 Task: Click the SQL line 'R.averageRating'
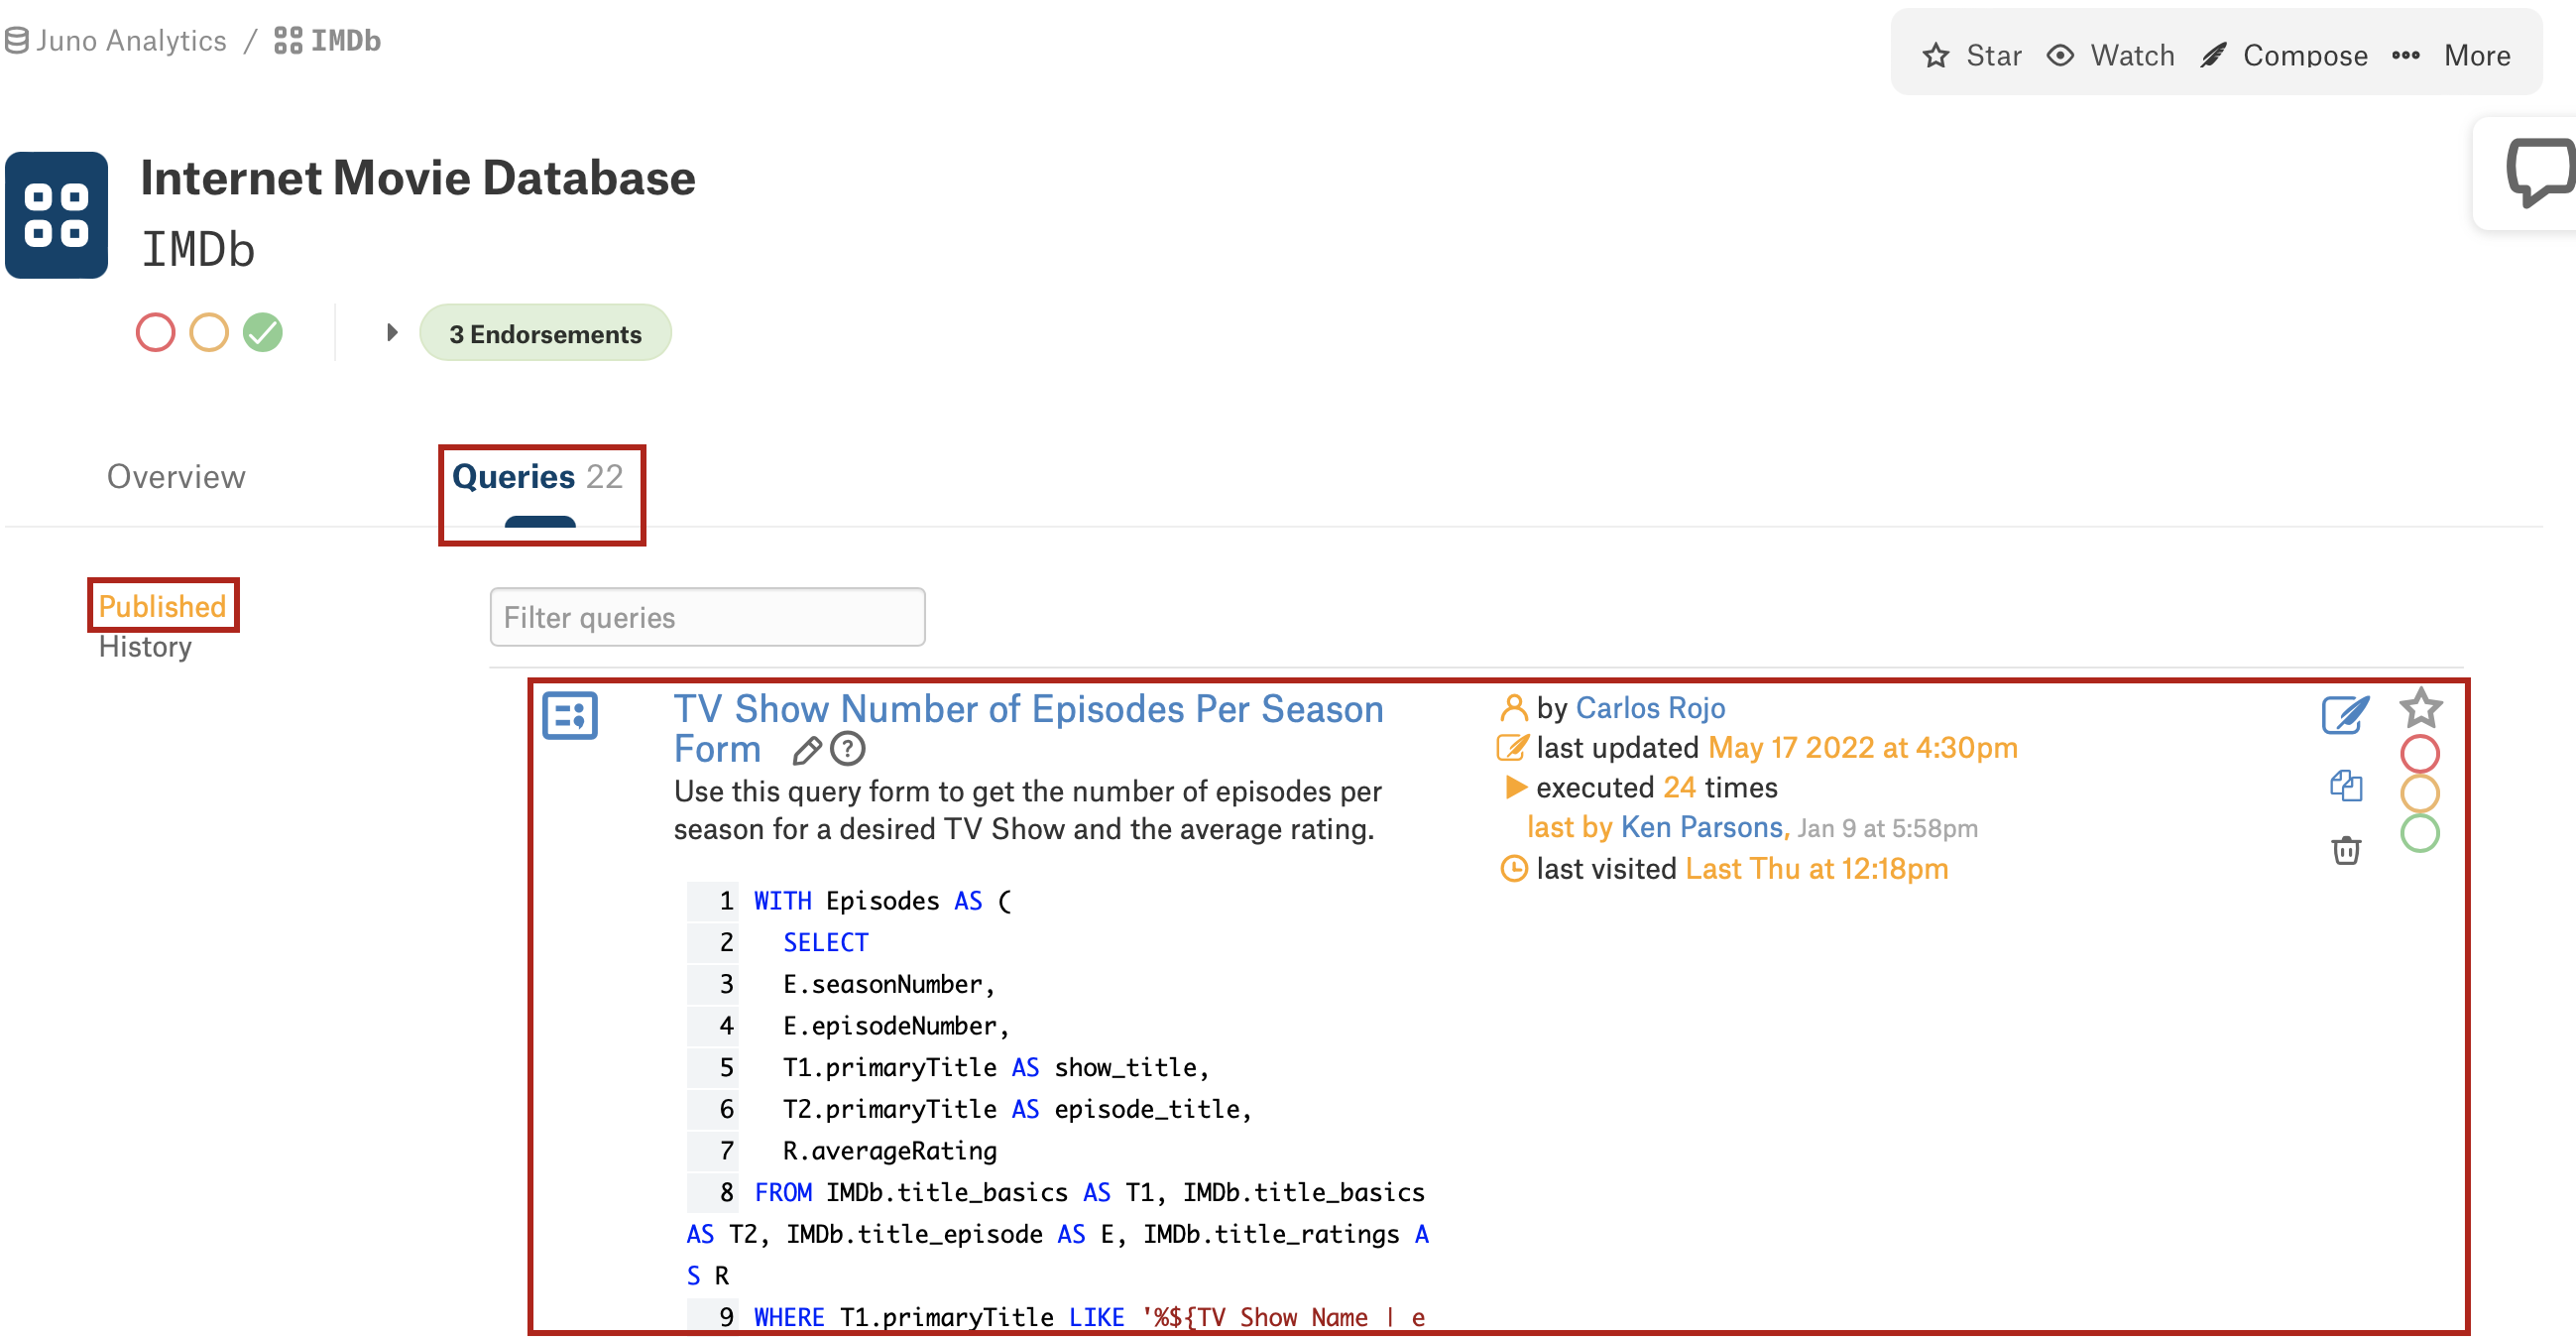click(x=890, y=1151)
